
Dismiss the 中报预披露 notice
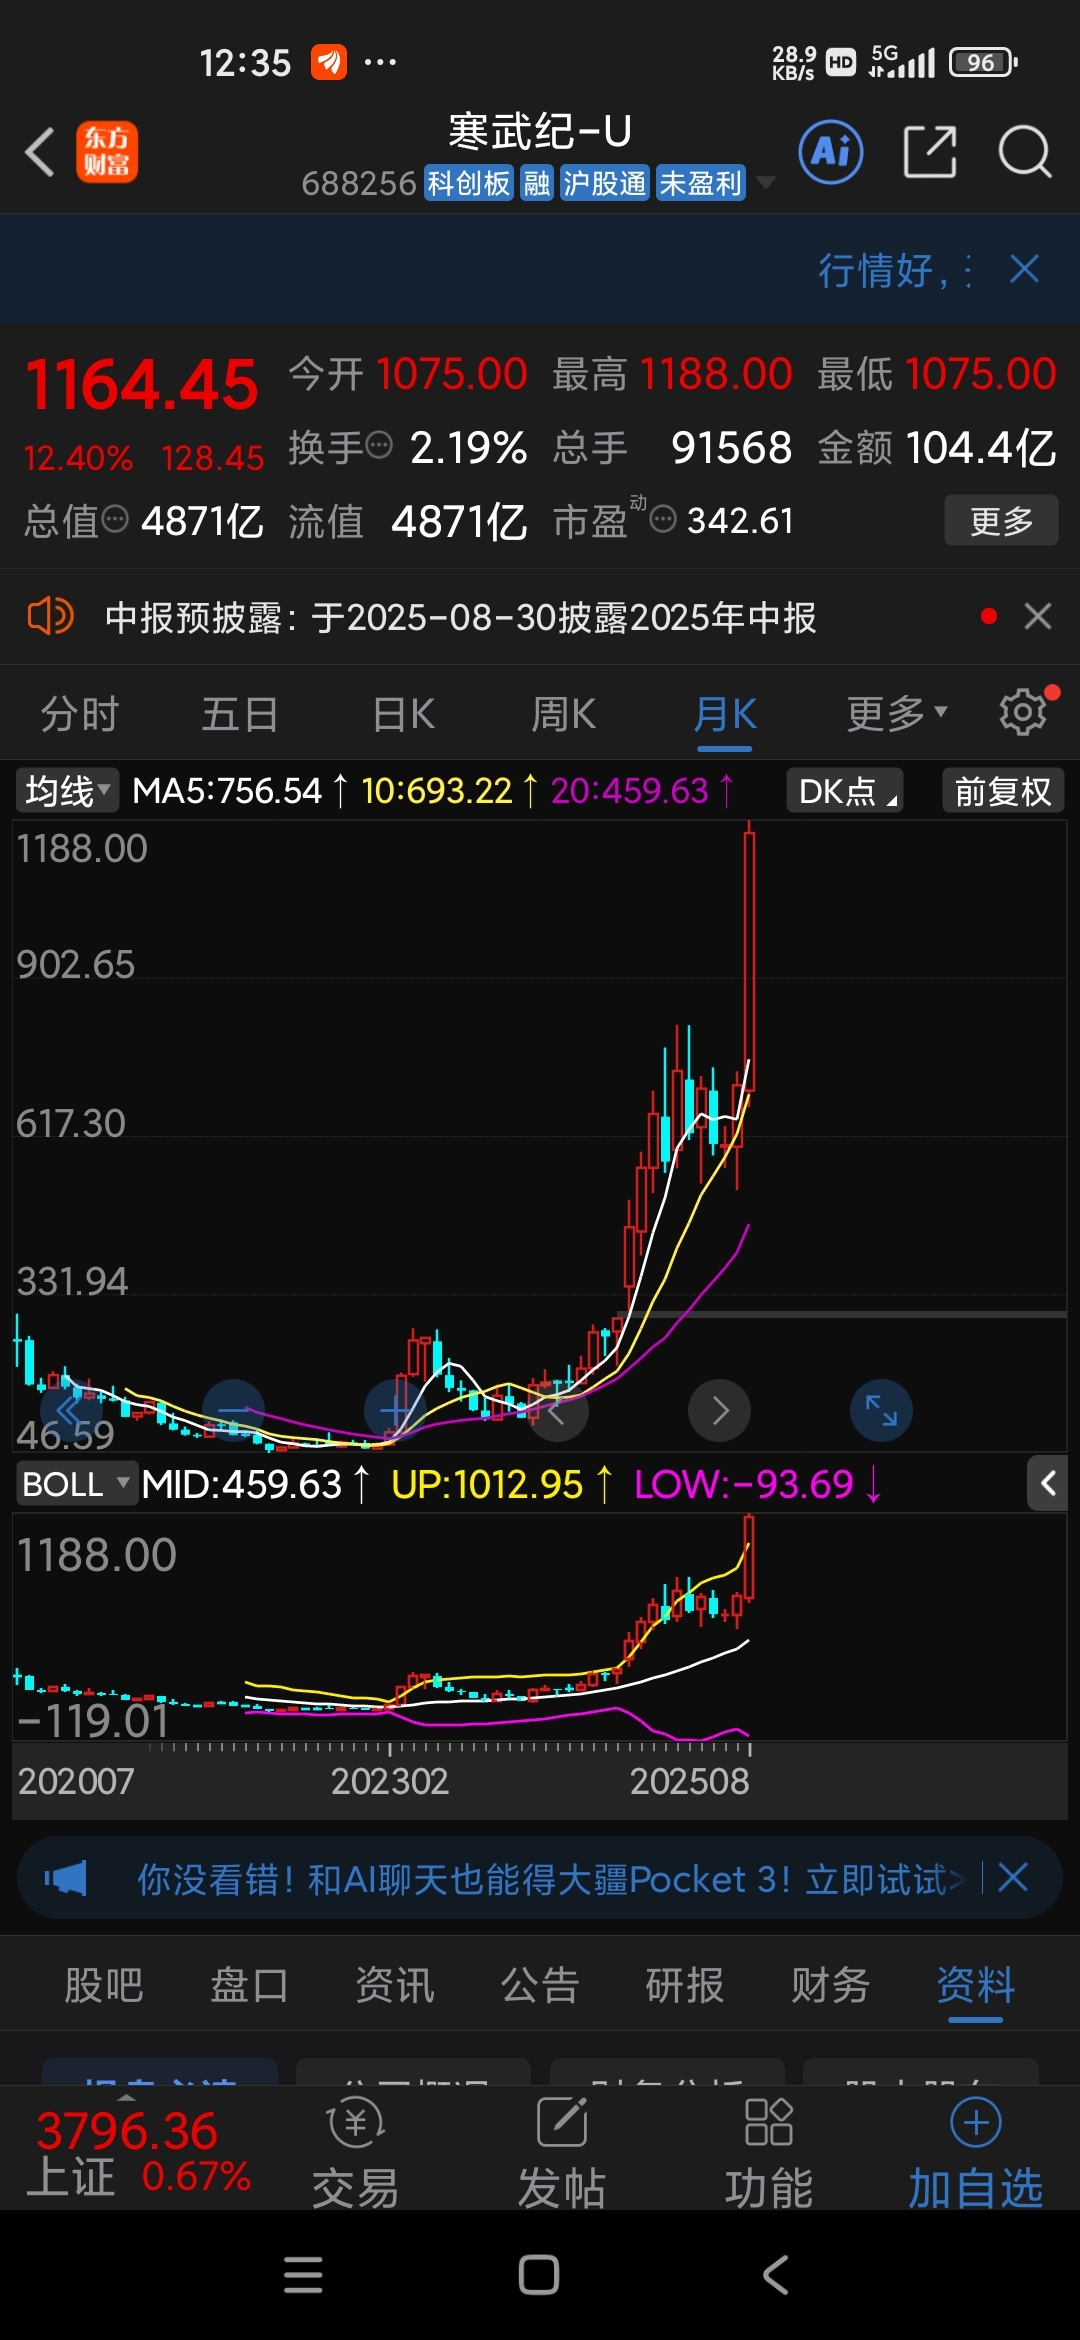[x=1038, y=616]
